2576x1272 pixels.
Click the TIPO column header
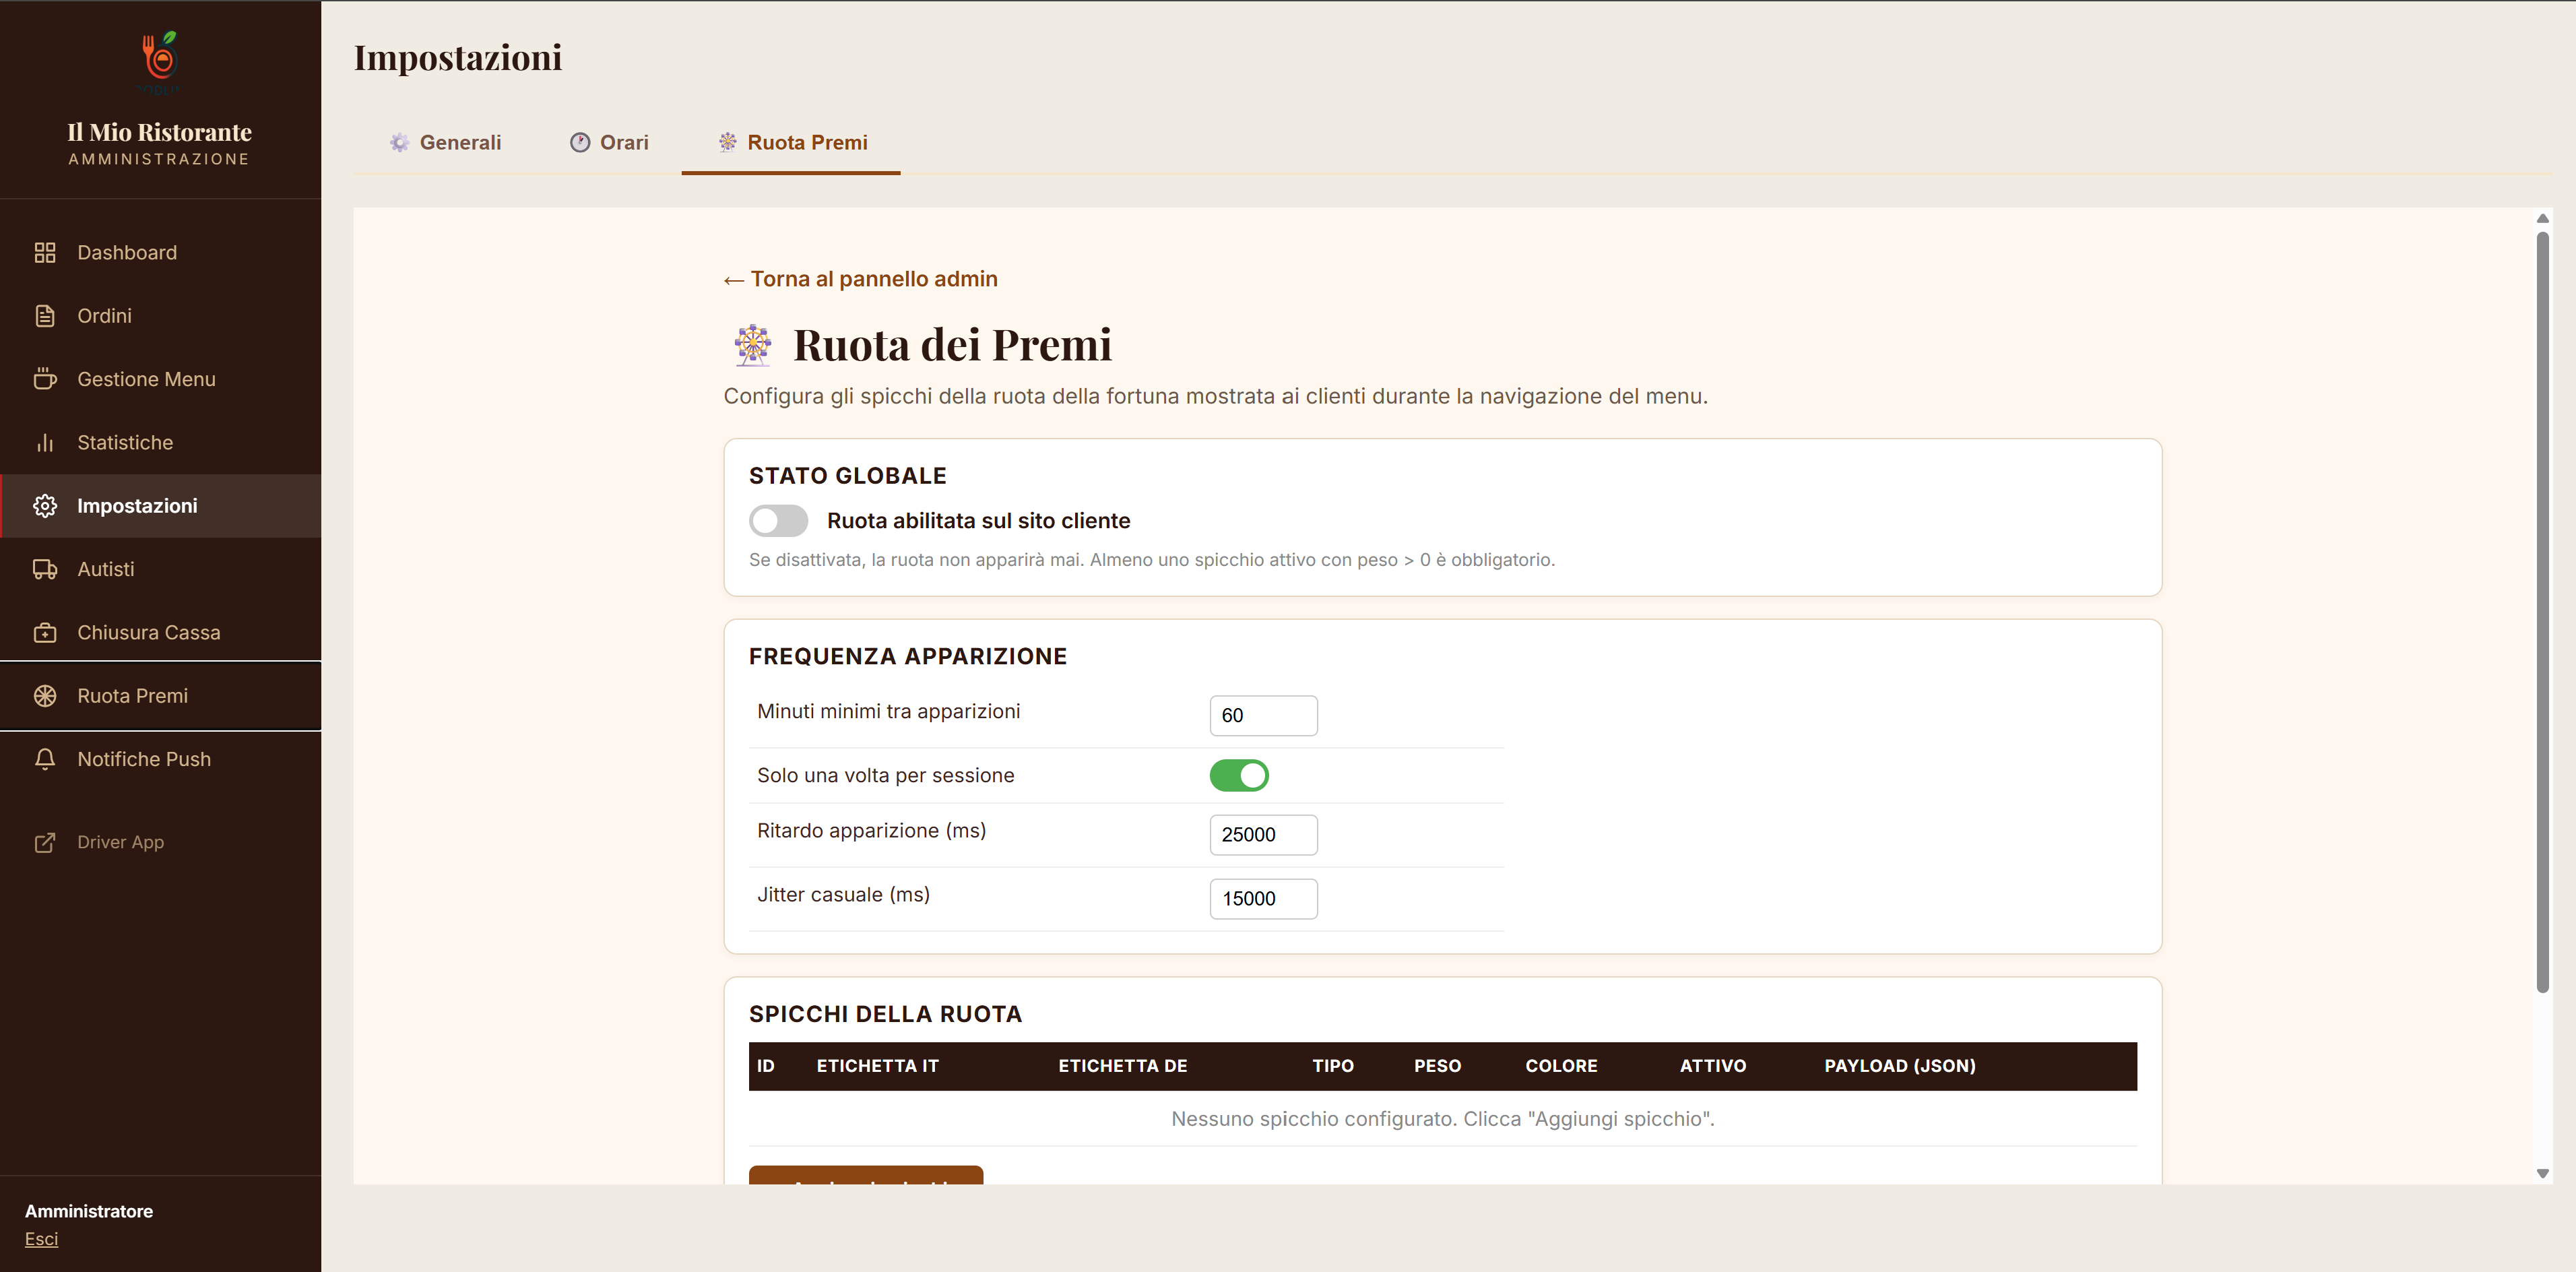1333,1066
